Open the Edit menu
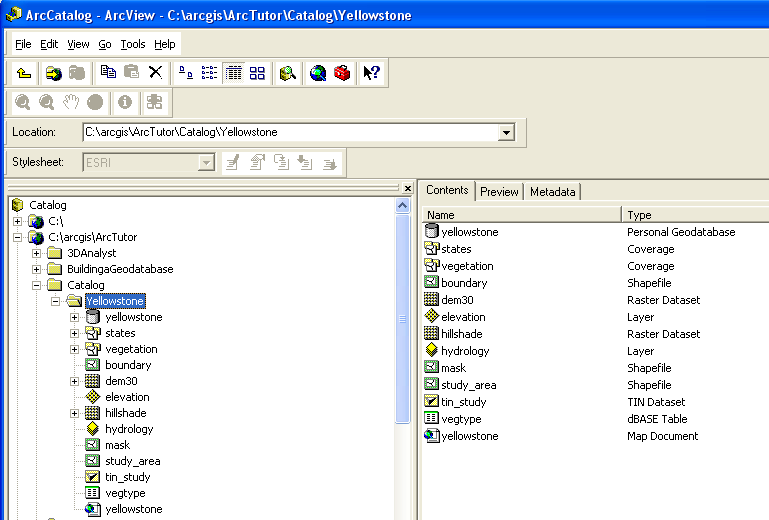769x520 pixels. tap(49, 44)
